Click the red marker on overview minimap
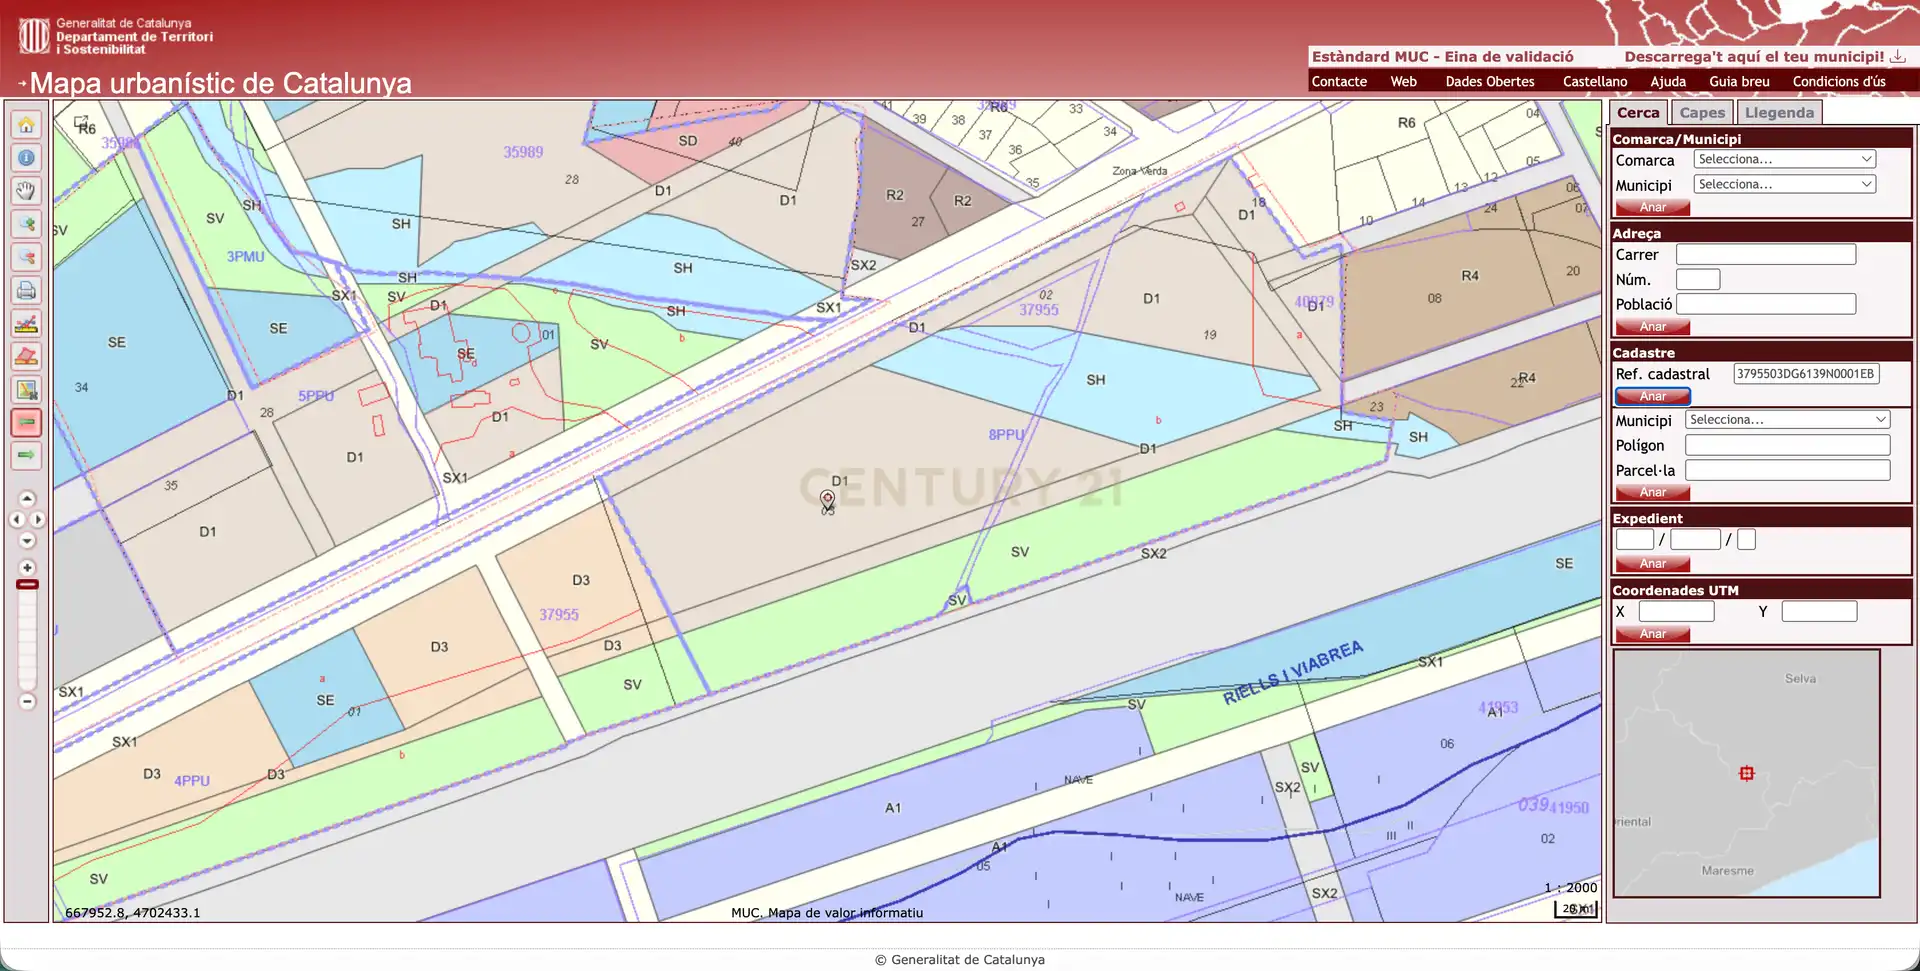Viewport: 1920px width, 971px height. (1747, 773)
